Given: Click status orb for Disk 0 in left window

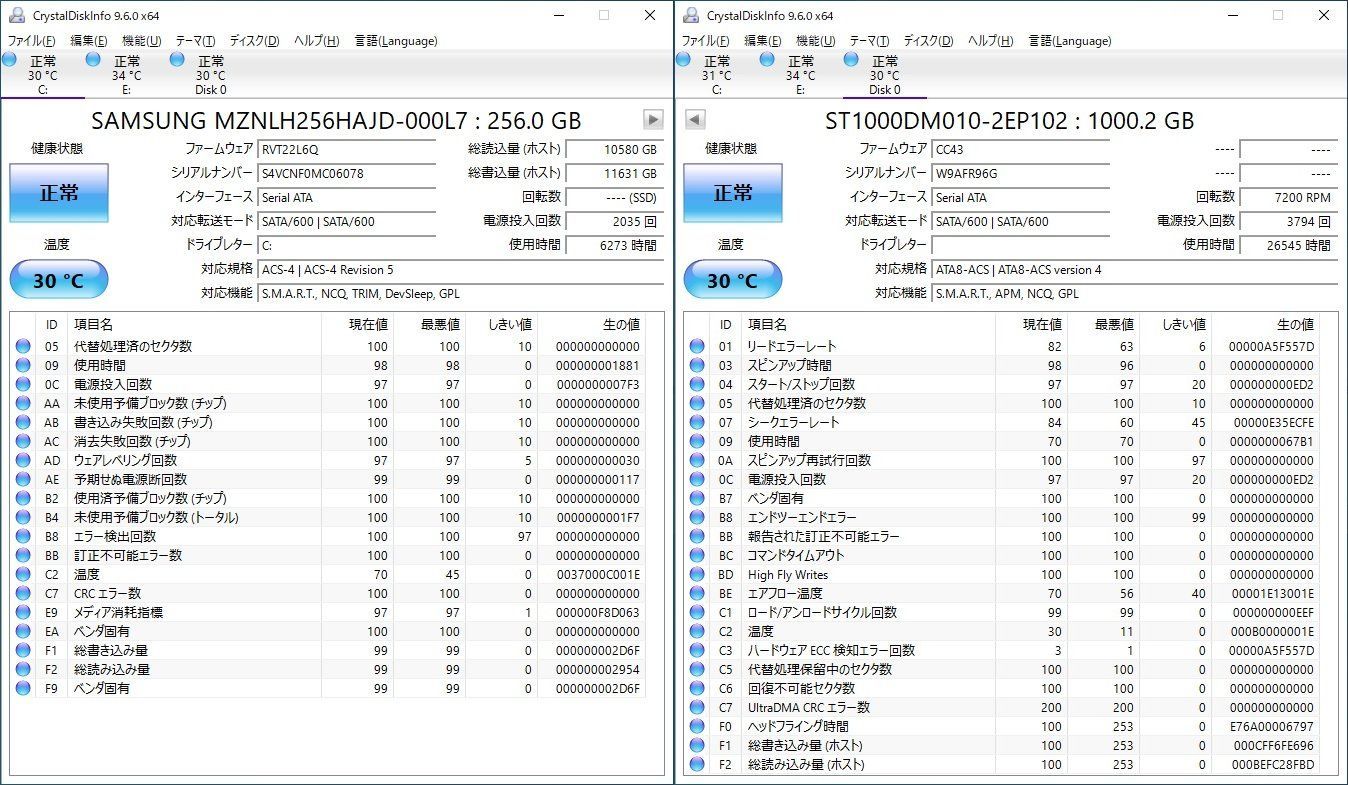Looking at the screenshot, I should coord(178,60).
